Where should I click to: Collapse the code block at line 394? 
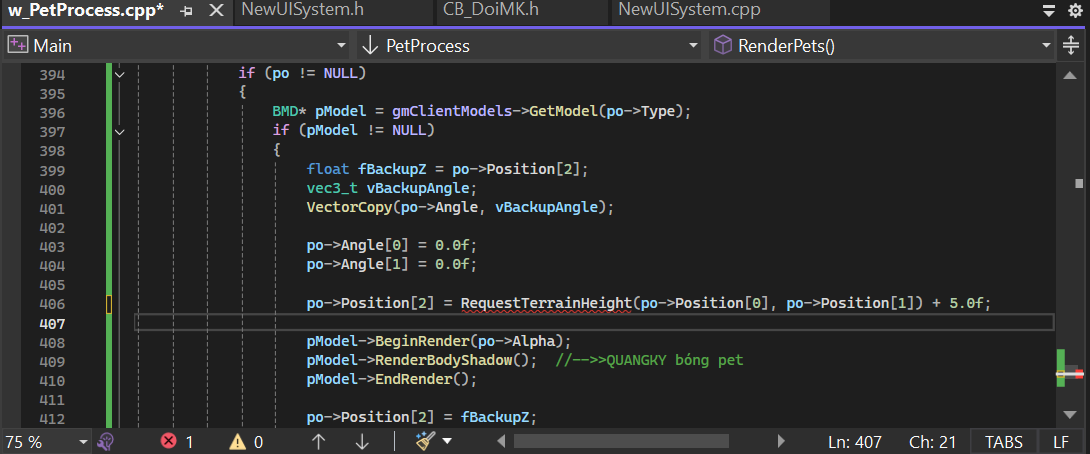120,74
